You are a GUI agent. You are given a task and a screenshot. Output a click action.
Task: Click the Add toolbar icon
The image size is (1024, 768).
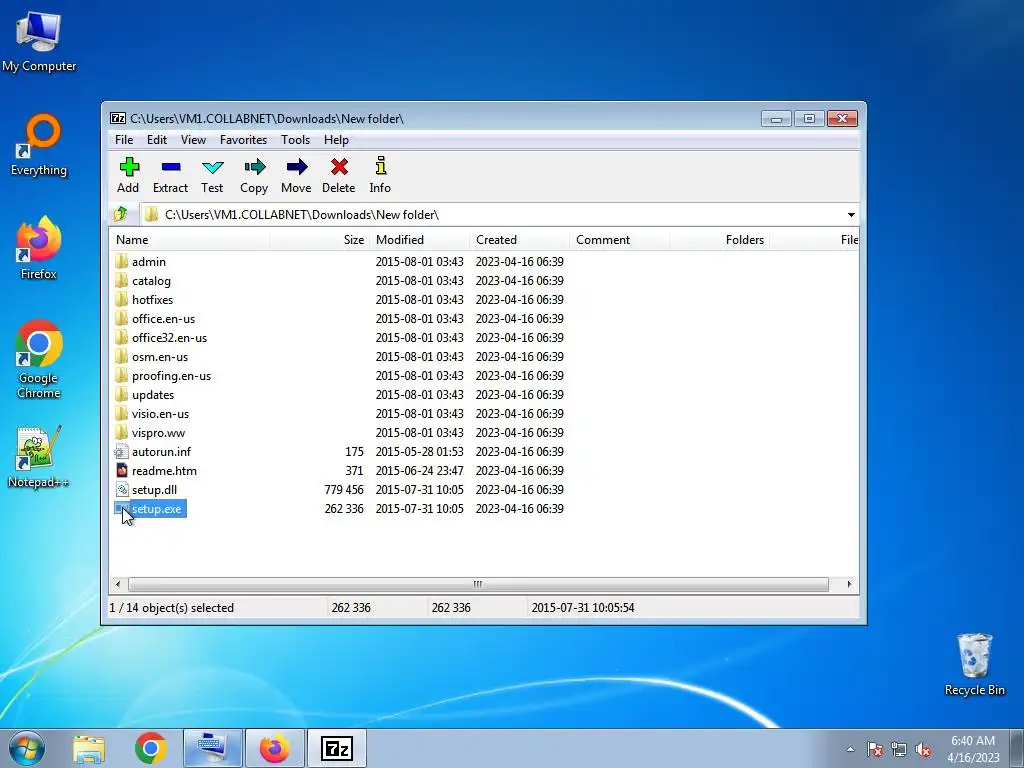pyautogui.click(x=129, y=167)
